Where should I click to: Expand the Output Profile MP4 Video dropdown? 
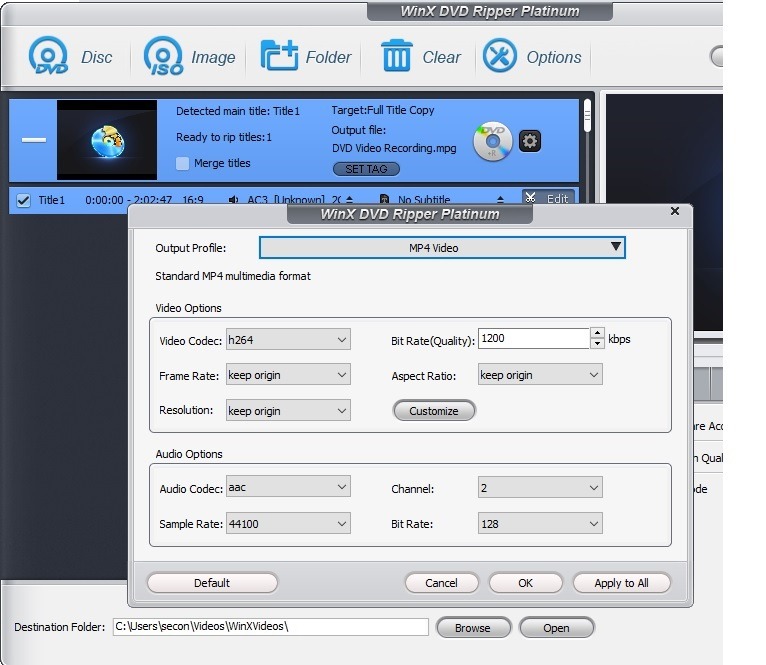tap(442, 248)
